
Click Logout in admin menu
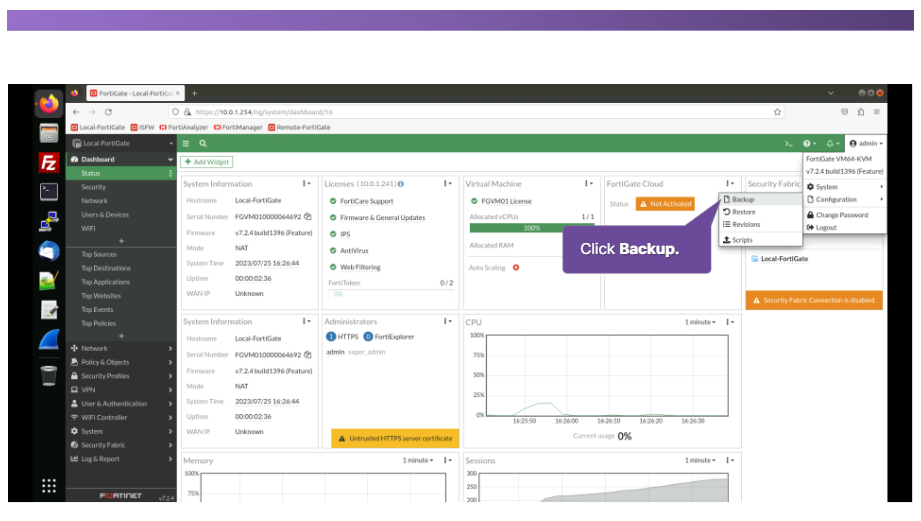coord(844,227)
